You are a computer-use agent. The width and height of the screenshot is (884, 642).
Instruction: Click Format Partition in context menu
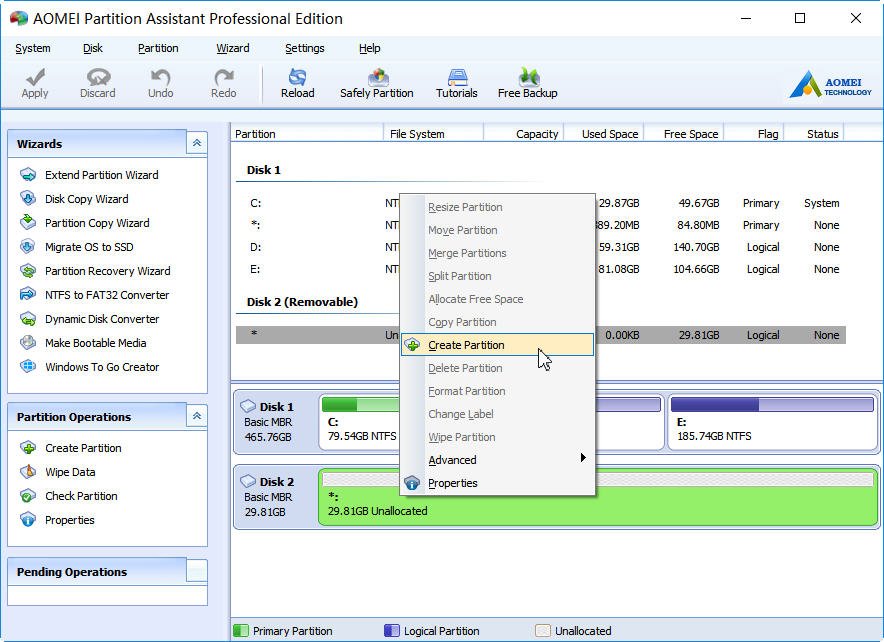click(x=497, y=391)
